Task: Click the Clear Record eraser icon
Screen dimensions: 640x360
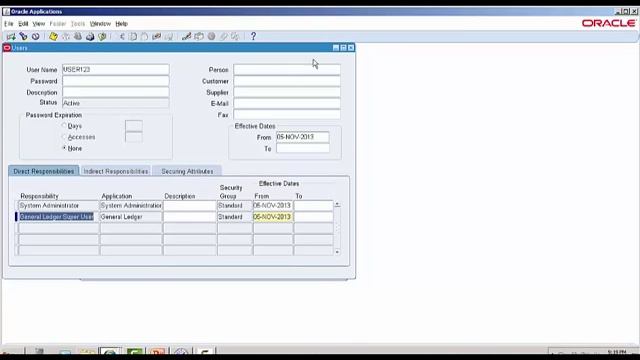Action: click(x=157, y=37)
